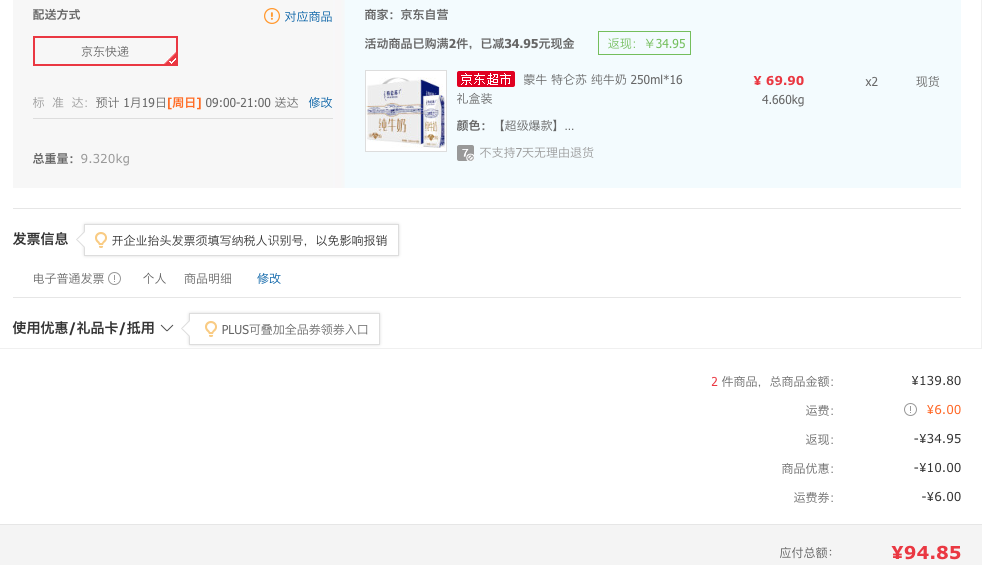Click the 商品优惠 discount -¥10.00
The image size is (993, 565).
click(x=937, y=467)
